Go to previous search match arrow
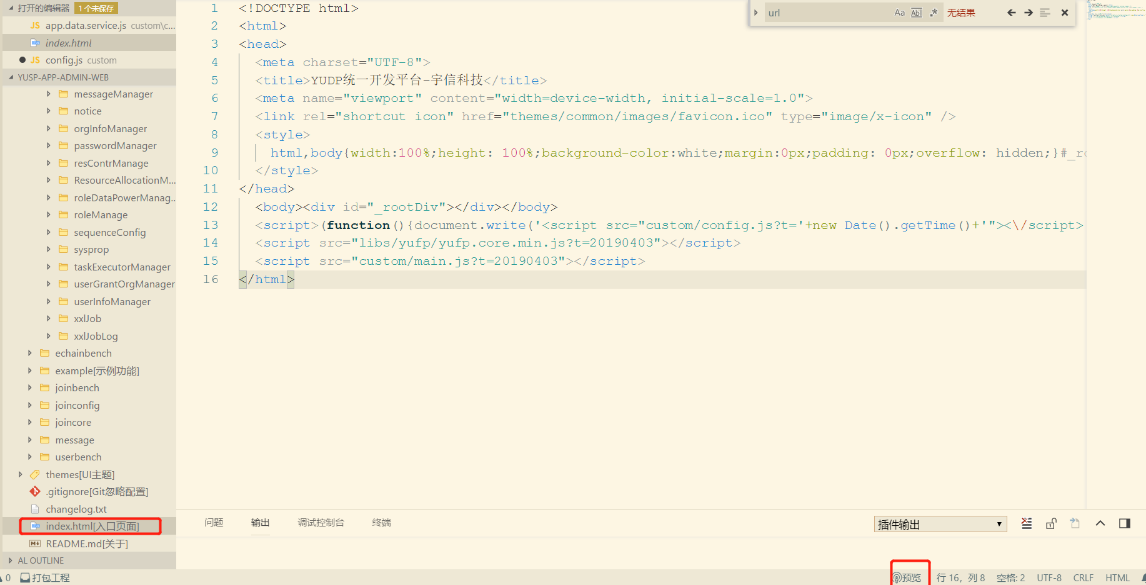This screenshot has width=1146, height=585. point(1011,13)
